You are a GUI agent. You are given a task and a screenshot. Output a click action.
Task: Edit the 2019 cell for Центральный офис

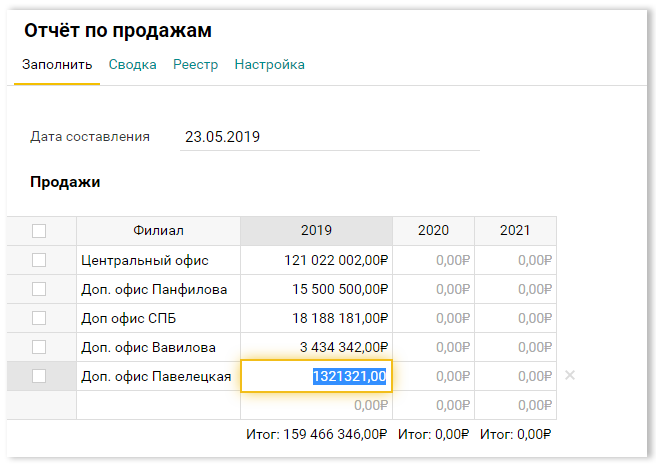pyautogui.click(x=316, y=260)
